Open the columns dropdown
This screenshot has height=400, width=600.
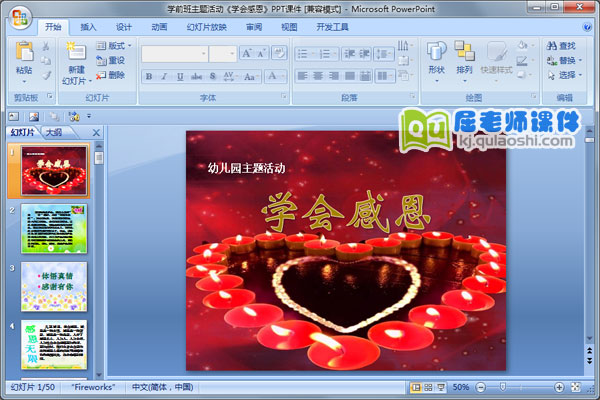[384, 76]
